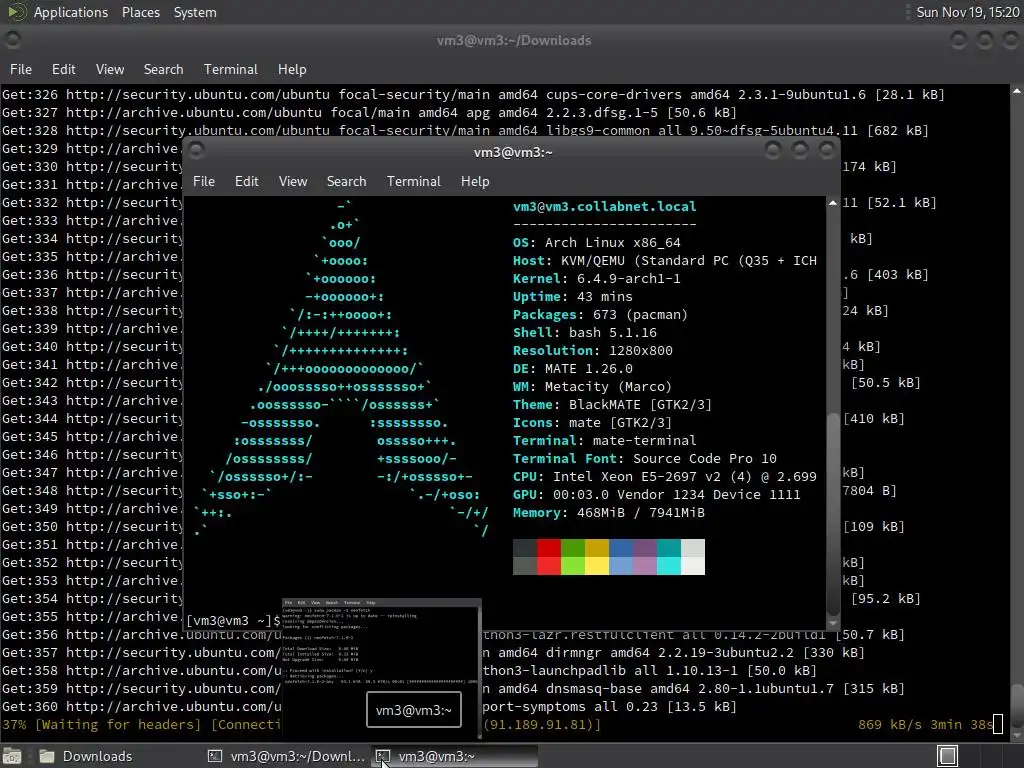The width and height of the screenshot is (1024, 768).
Task: Maximize the vm3@vm3:~/Downloads terminal window
Action: [x=985, y=40]
